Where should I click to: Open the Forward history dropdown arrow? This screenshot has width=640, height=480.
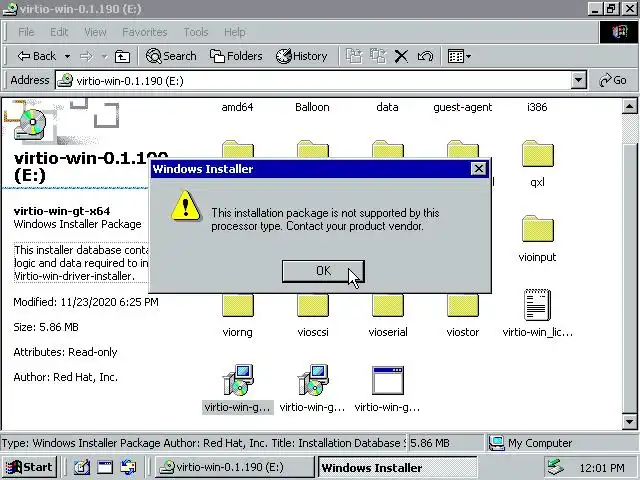[x=104, y=56]
